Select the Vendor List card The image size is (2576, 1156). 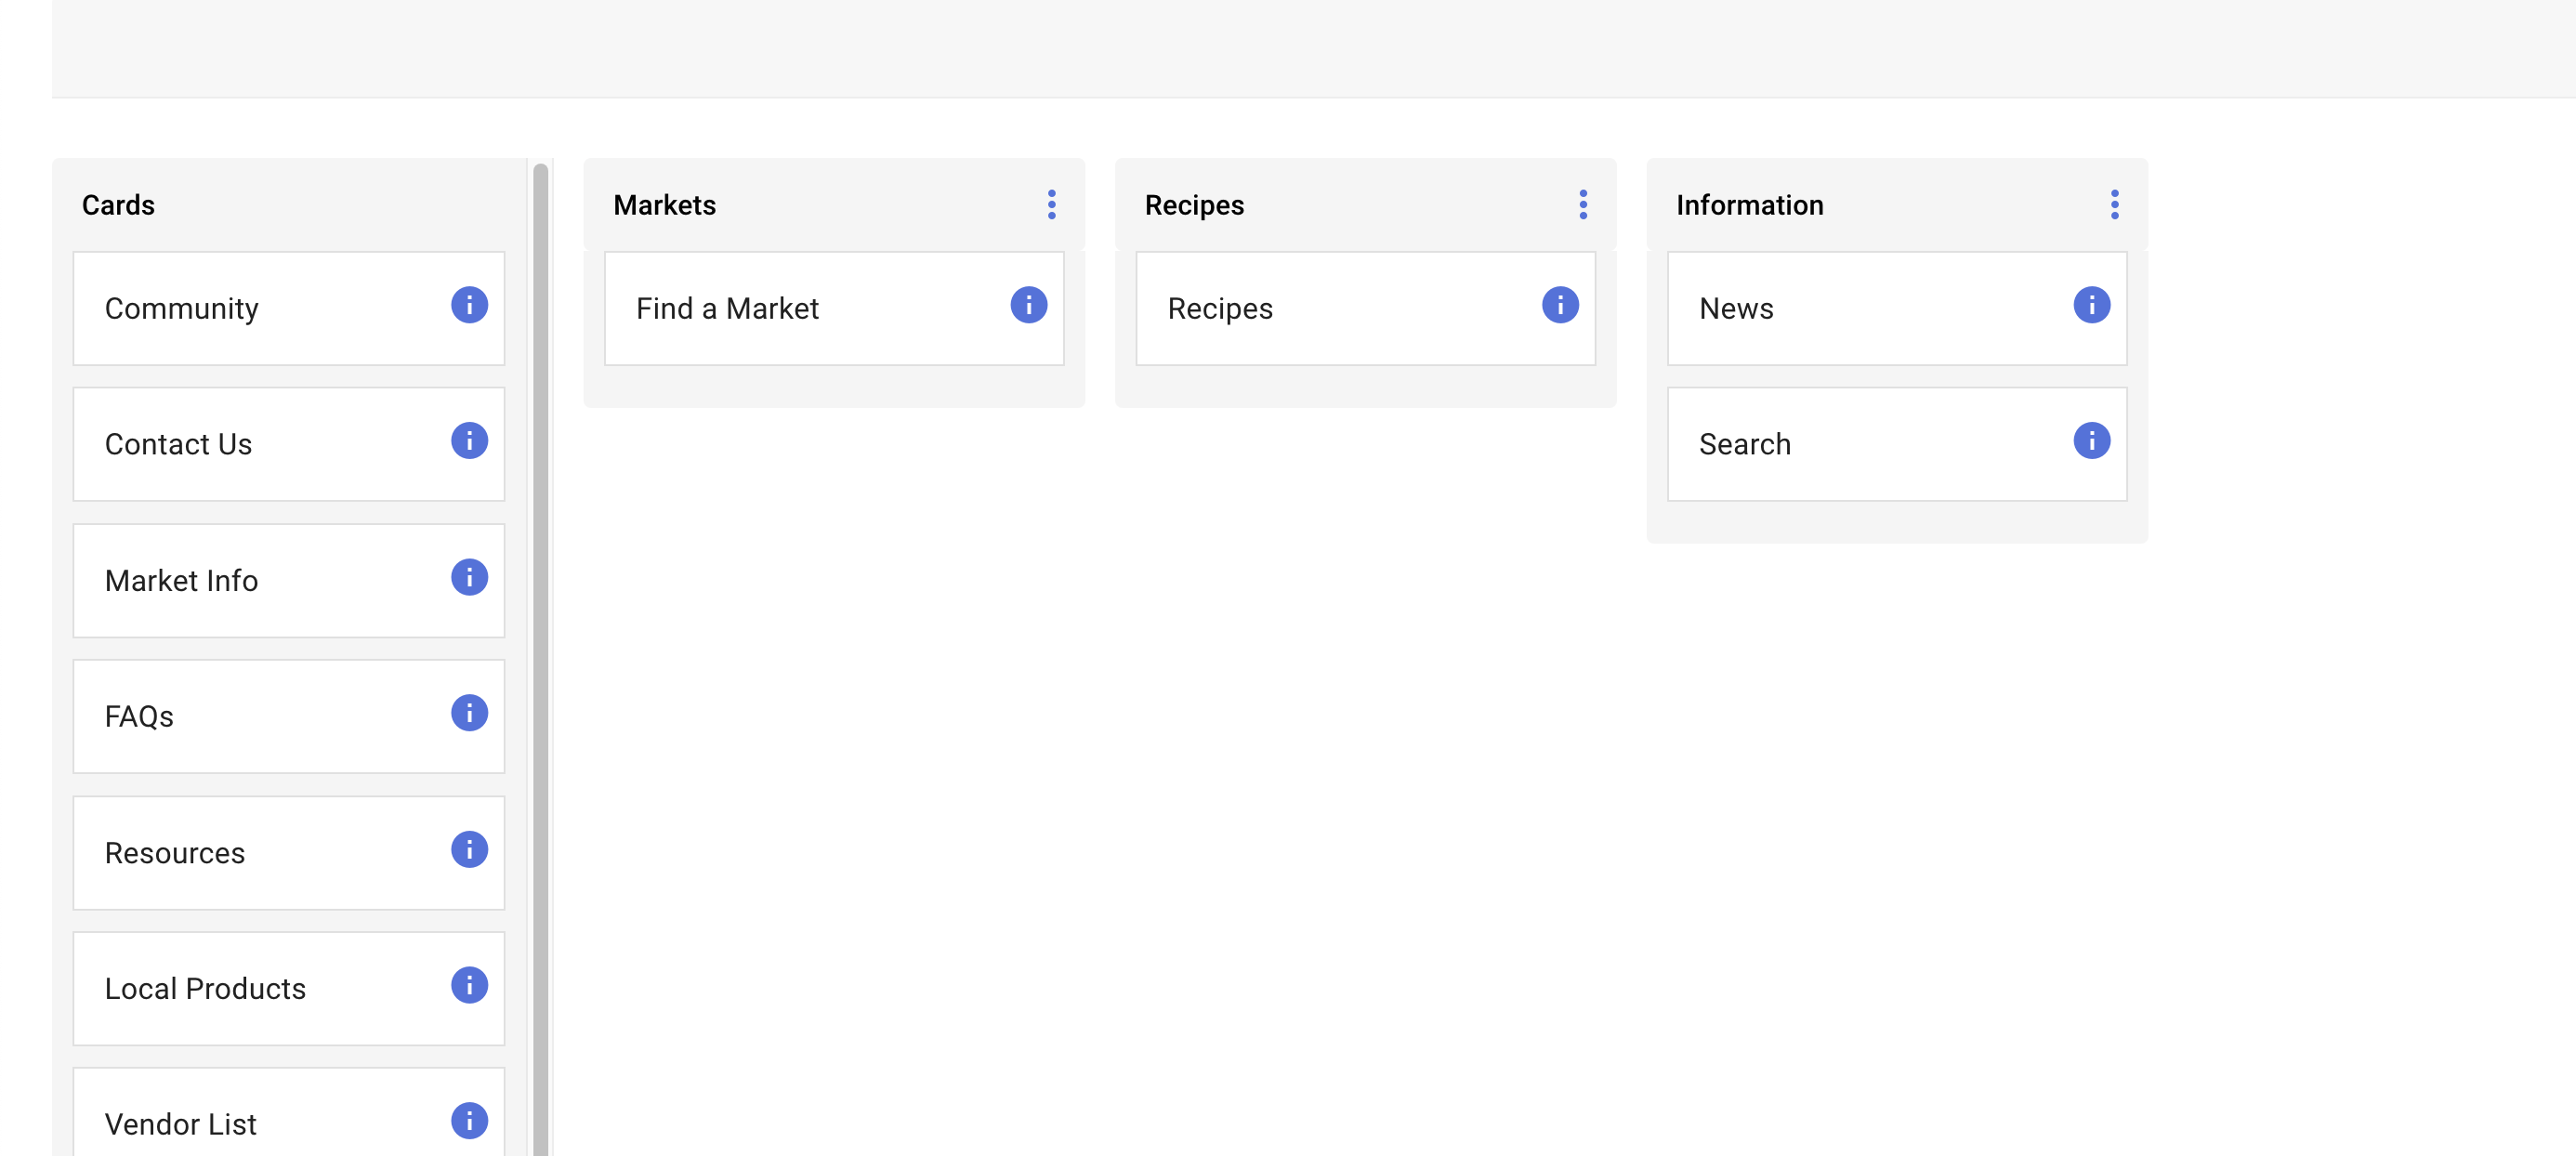(x=289, y=1113)
